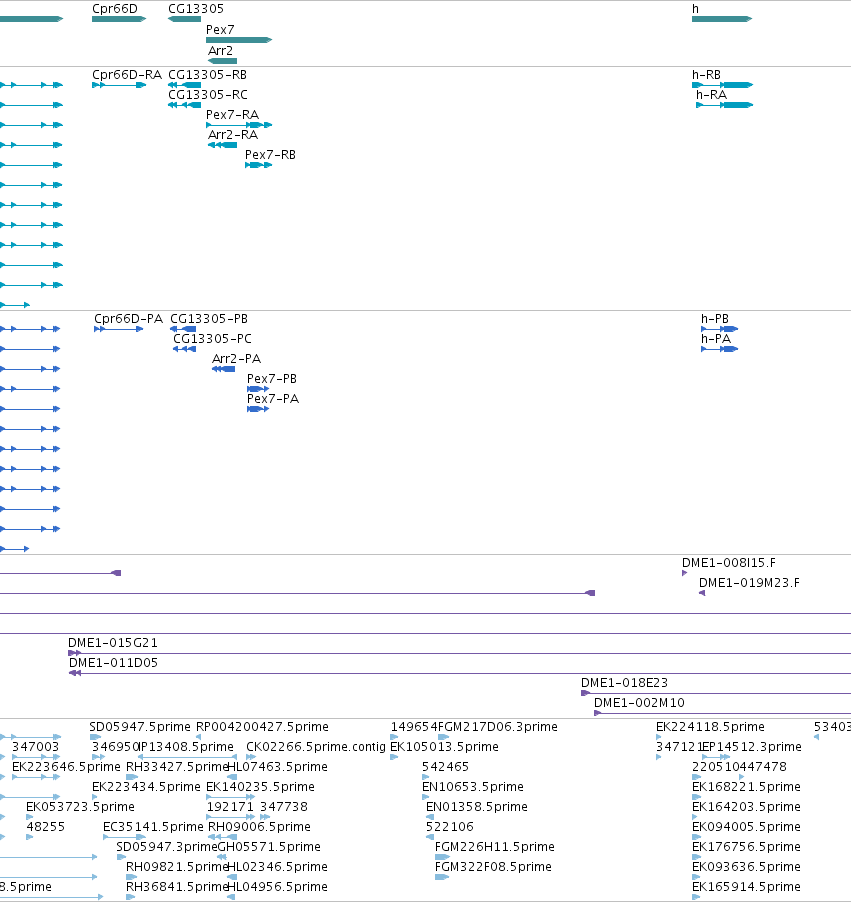This screenshot has height=902, width=851.
Task: Click the DME1-019M23.F BAC label
Action: pyautogui.click(x=749, y=583)
